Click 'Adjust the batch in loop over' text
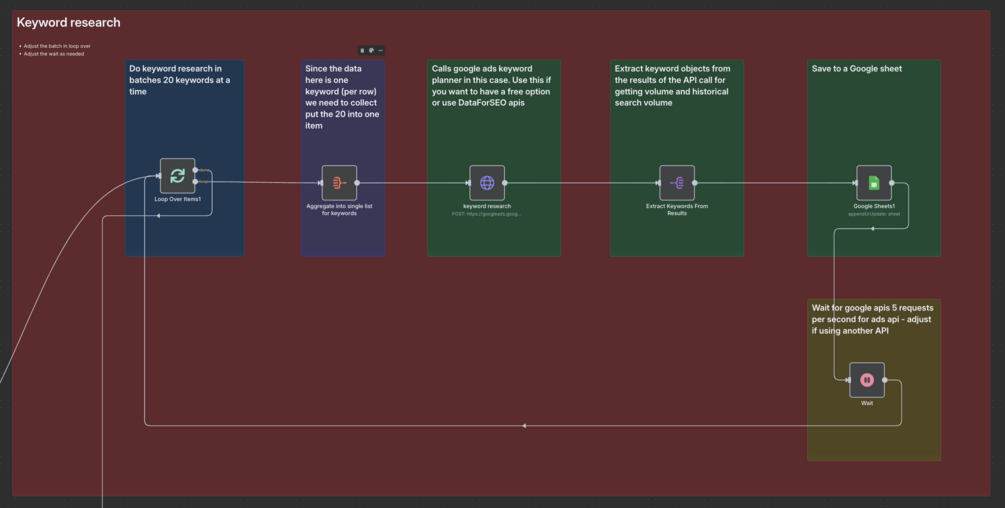Screen dimensions: 1005x508 [57, 46]
